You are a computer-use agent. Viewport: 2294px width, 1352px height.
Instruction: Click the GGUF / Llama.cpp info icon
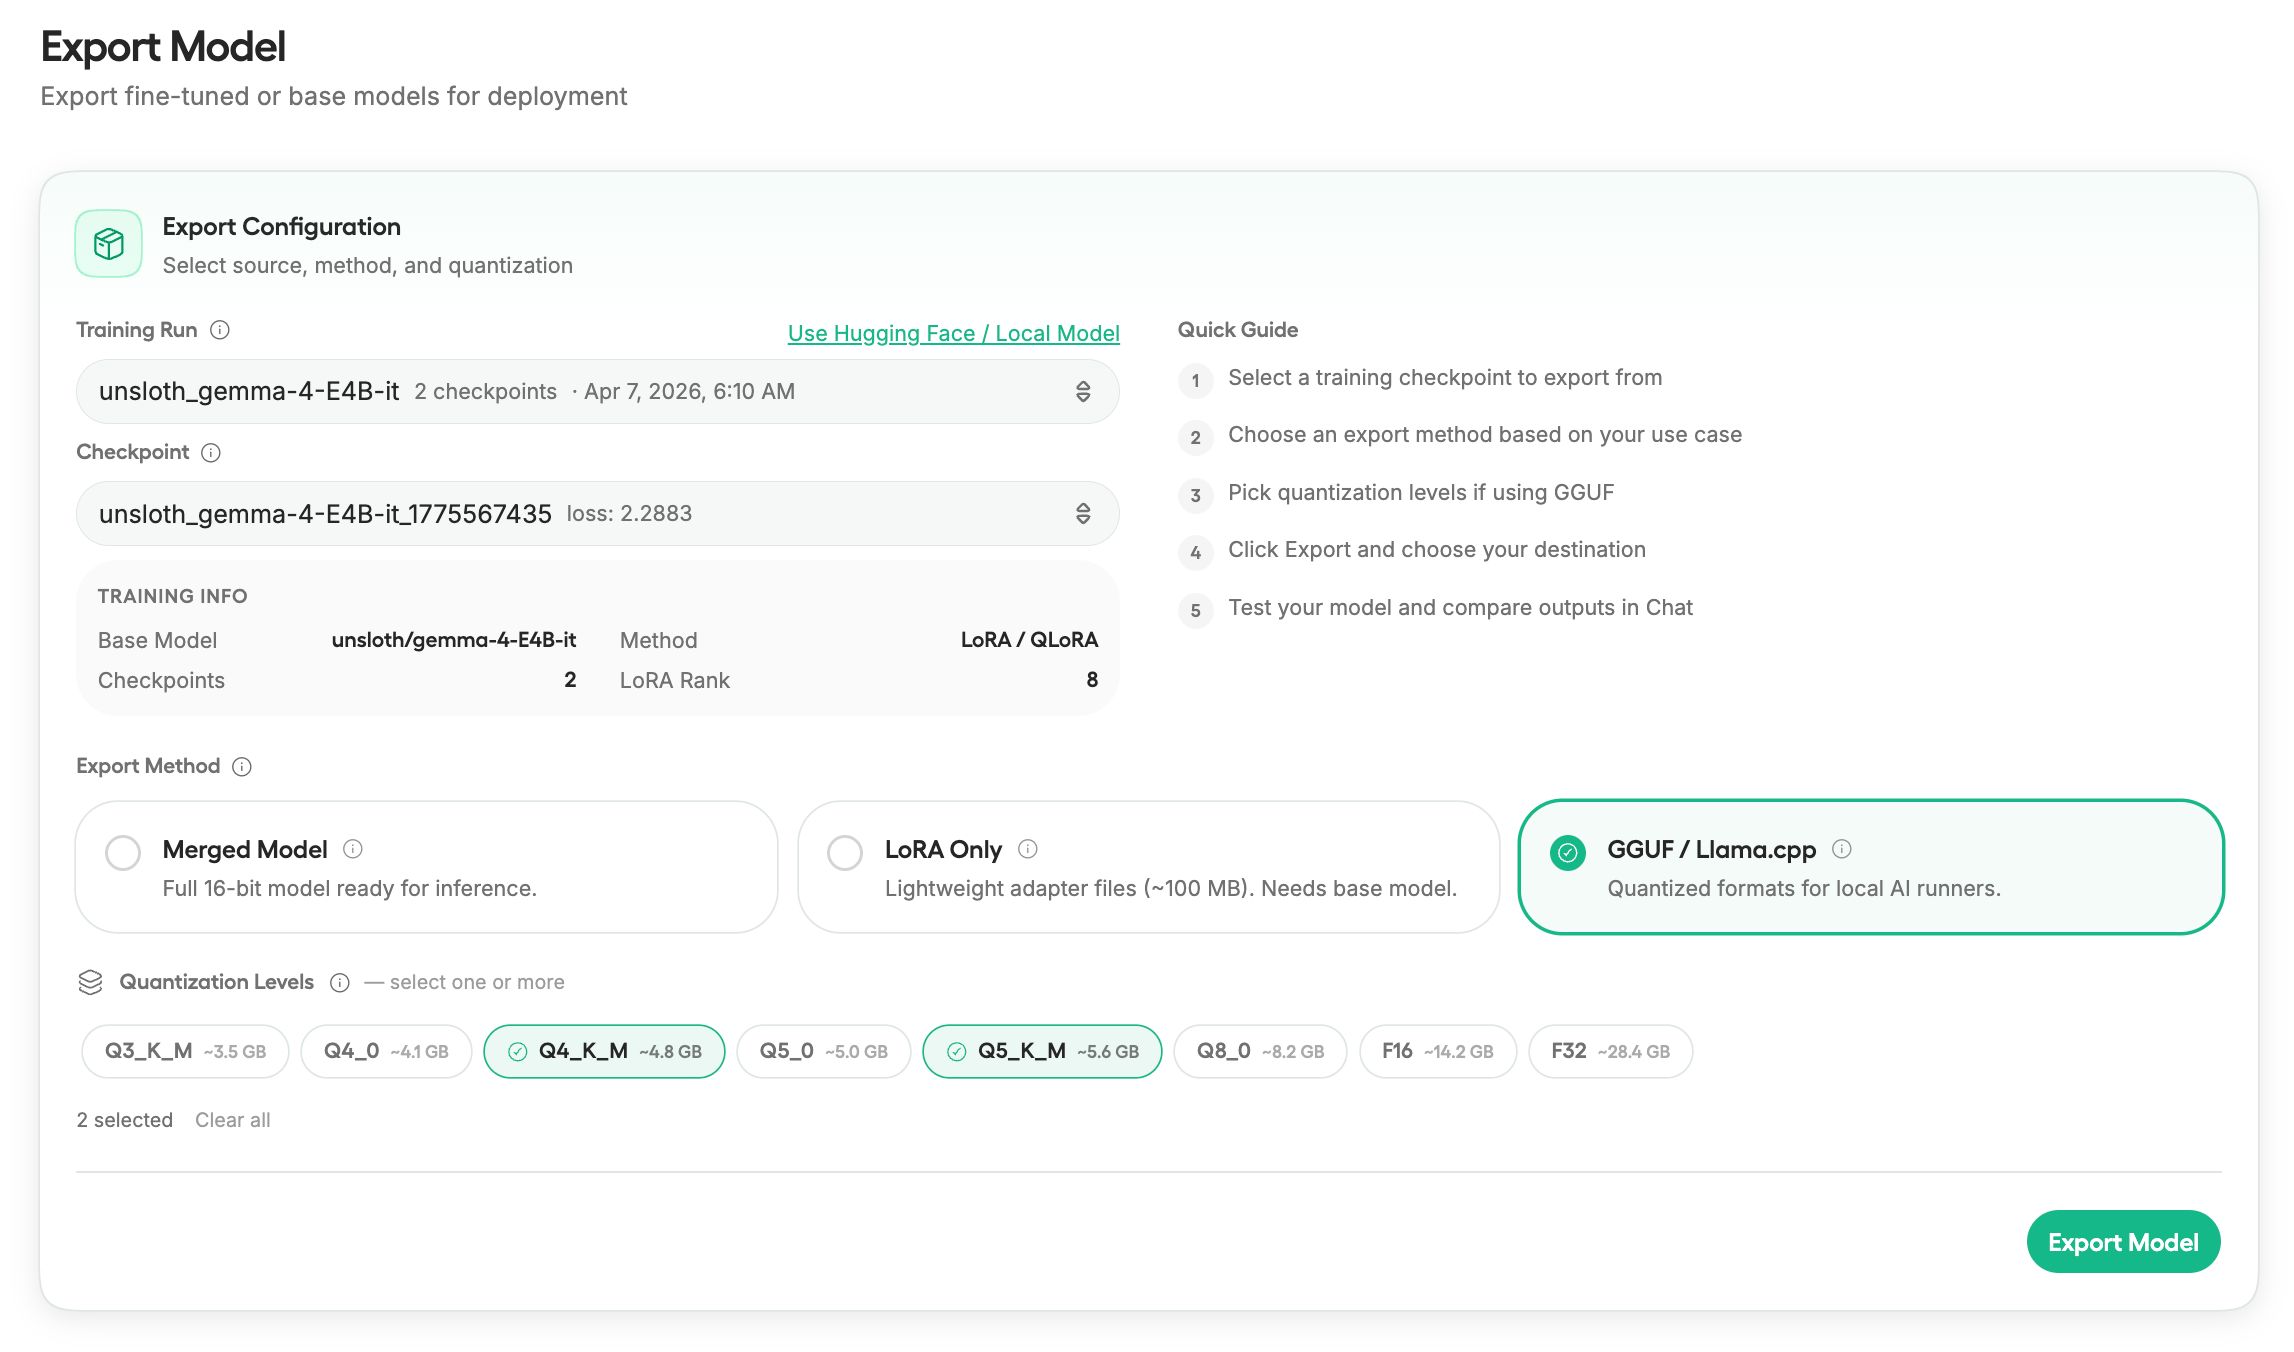1842,849
